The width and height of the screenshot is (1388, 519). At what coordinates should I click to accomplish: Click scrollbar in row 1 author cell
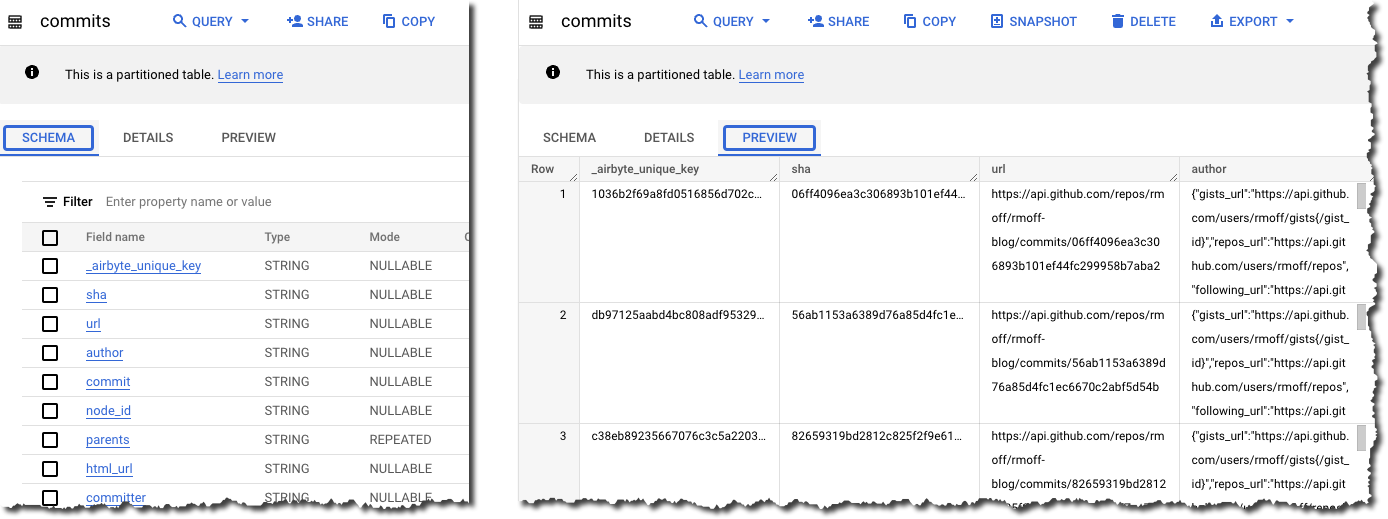pyautogui.click(x=1361, y=197)
